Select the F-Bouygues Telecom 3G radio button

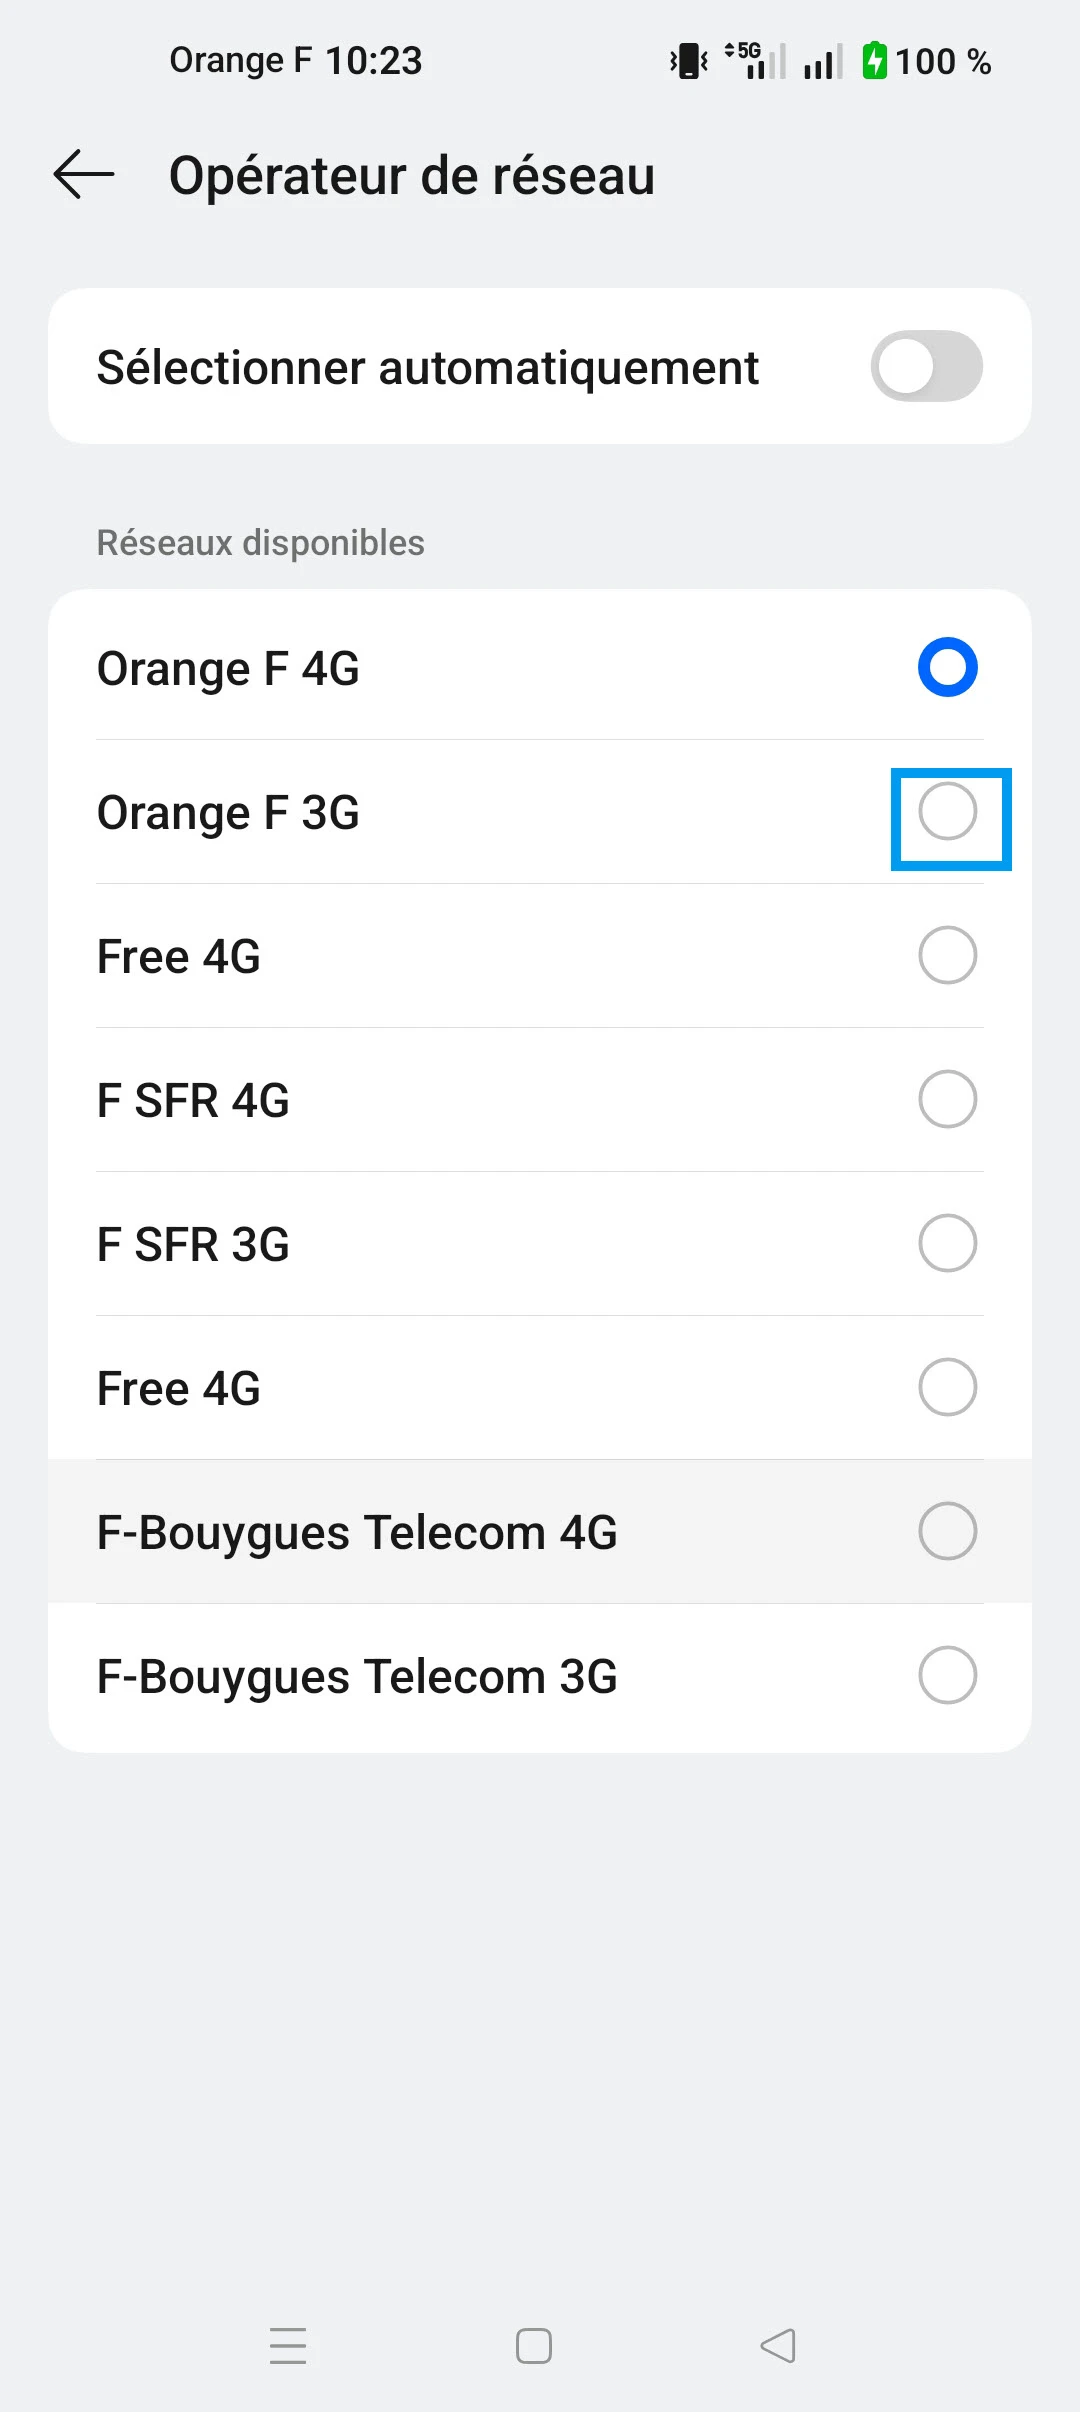948,1675
